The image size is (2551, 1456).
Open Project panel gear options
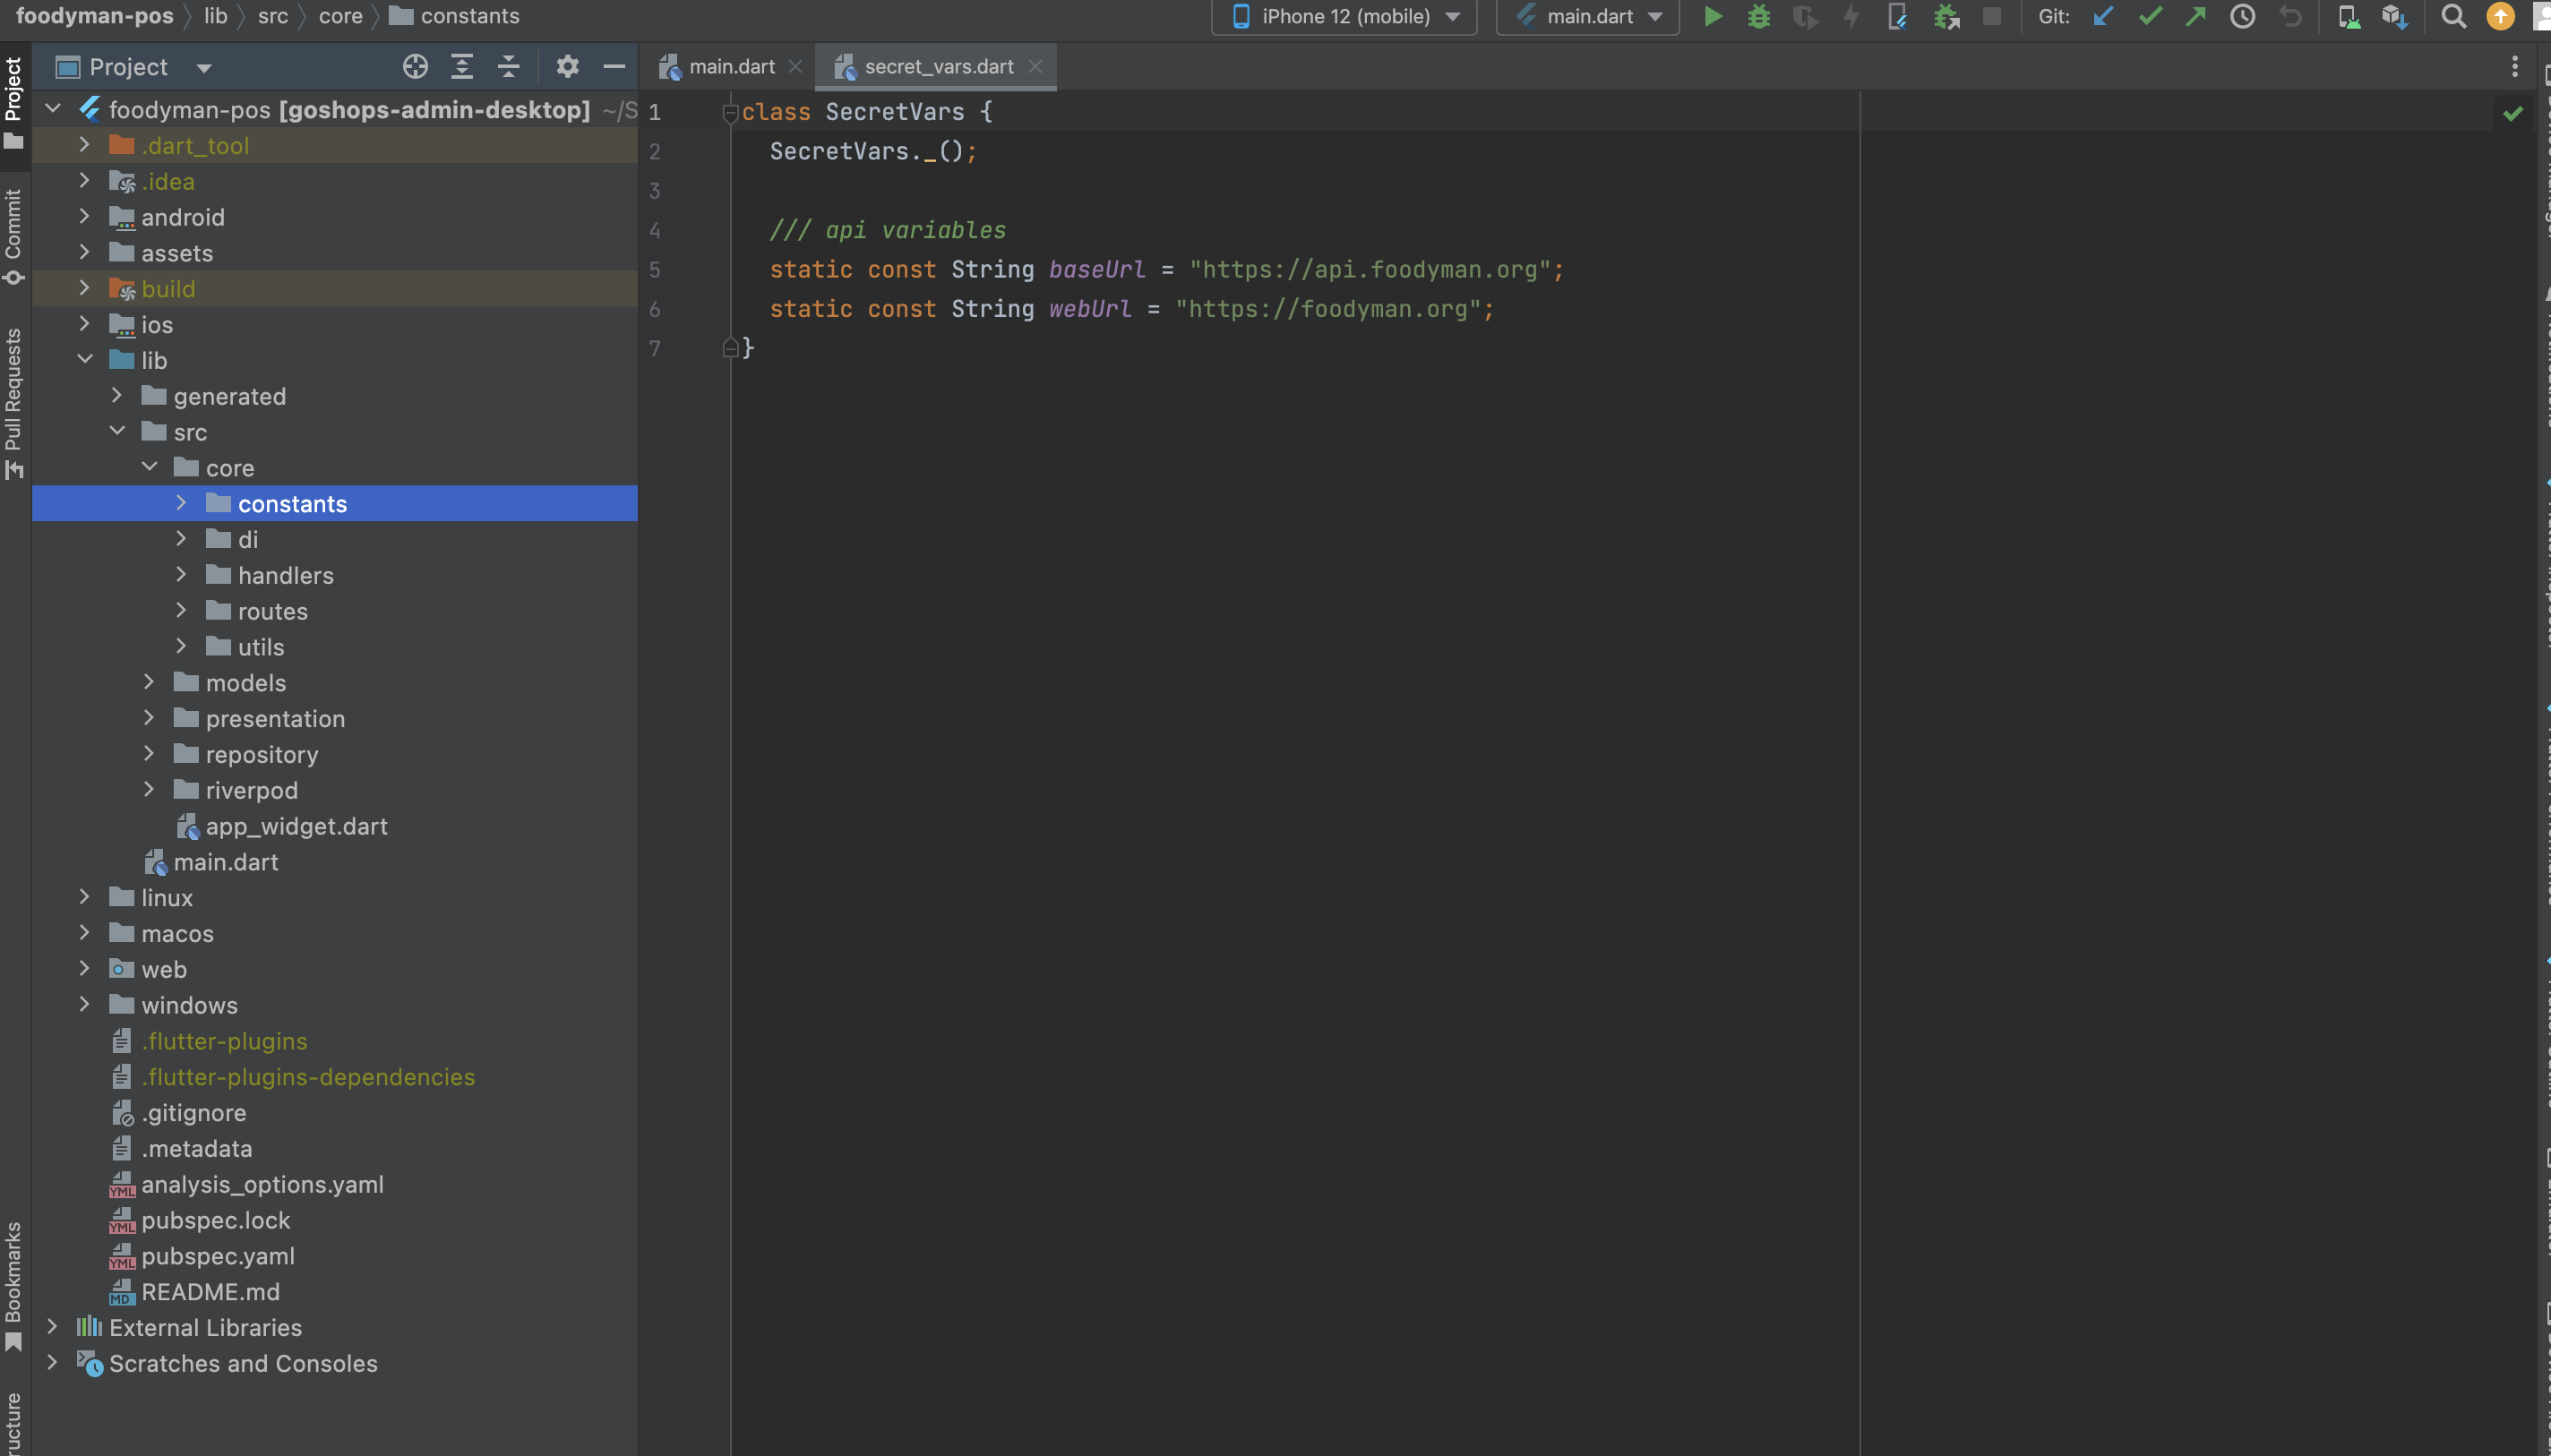[x=567, y=67]
